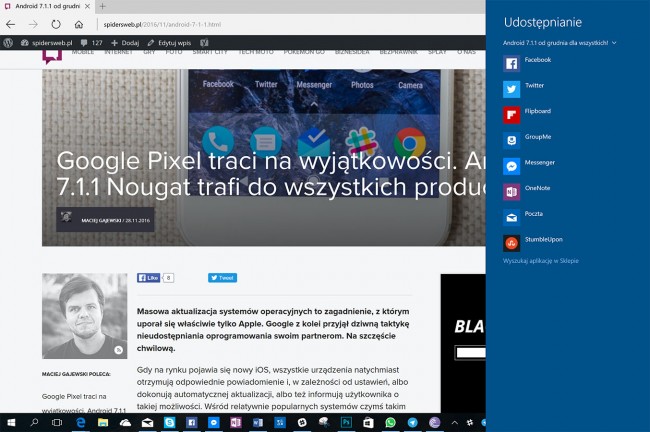Show hidden system tray icons

coord(454,422)
